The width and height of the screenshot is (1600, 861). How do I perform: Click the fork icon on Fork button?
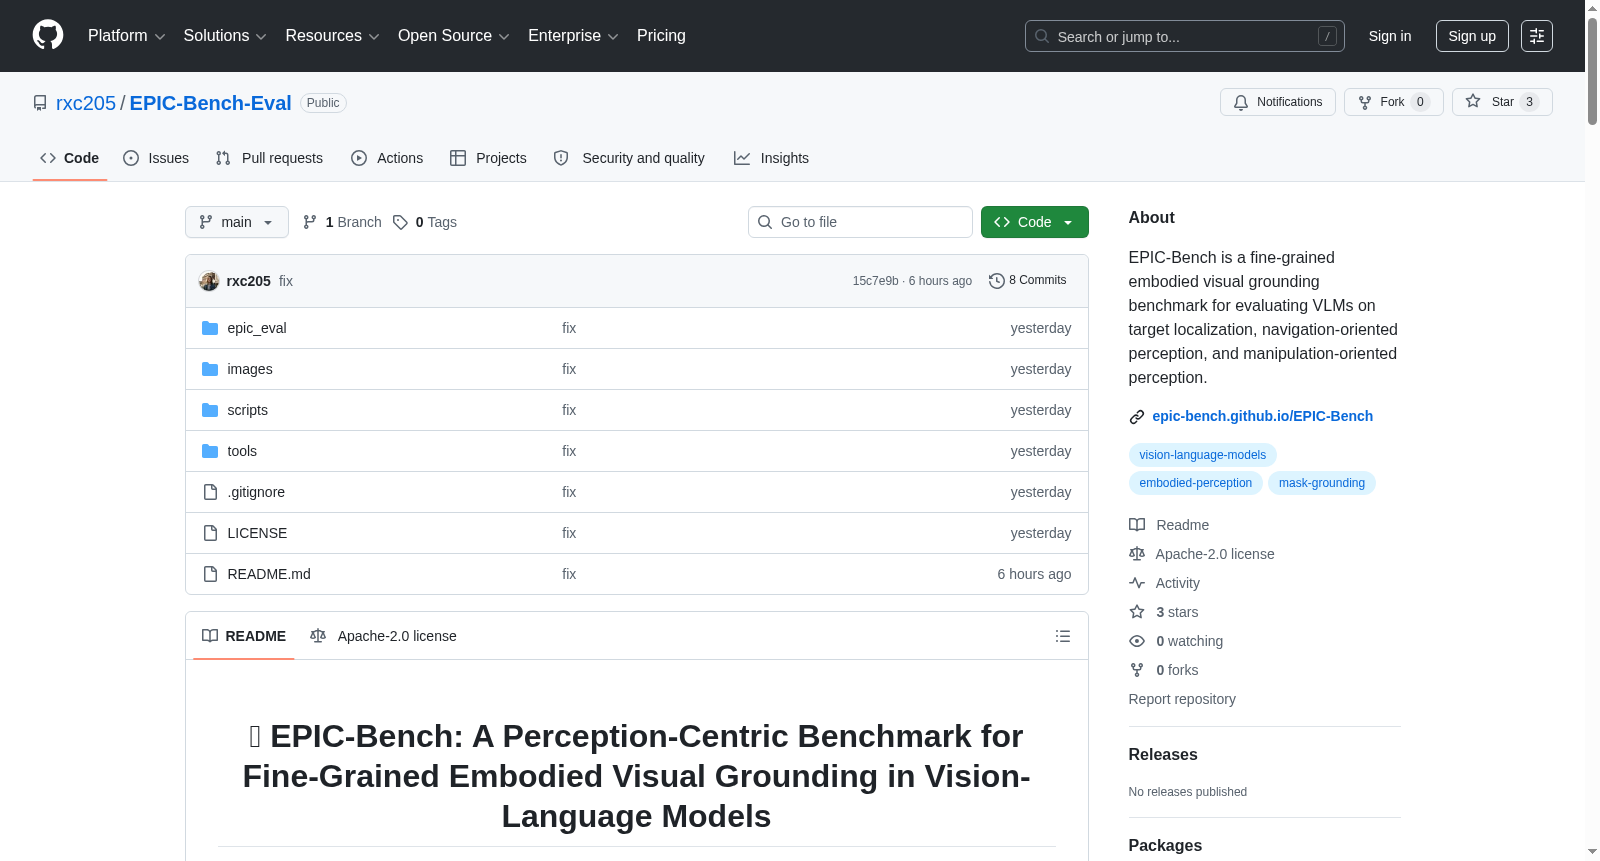pyautogui.click(x=1365, y=102)
